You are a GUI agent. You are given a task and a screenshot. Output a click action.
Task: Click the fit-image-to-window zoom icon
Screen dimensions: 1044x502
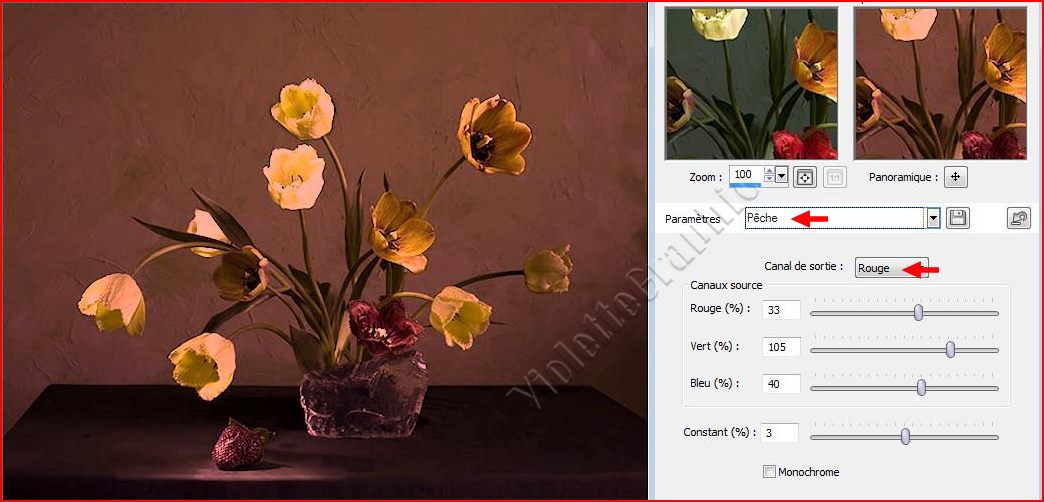(x=804, y=177)
